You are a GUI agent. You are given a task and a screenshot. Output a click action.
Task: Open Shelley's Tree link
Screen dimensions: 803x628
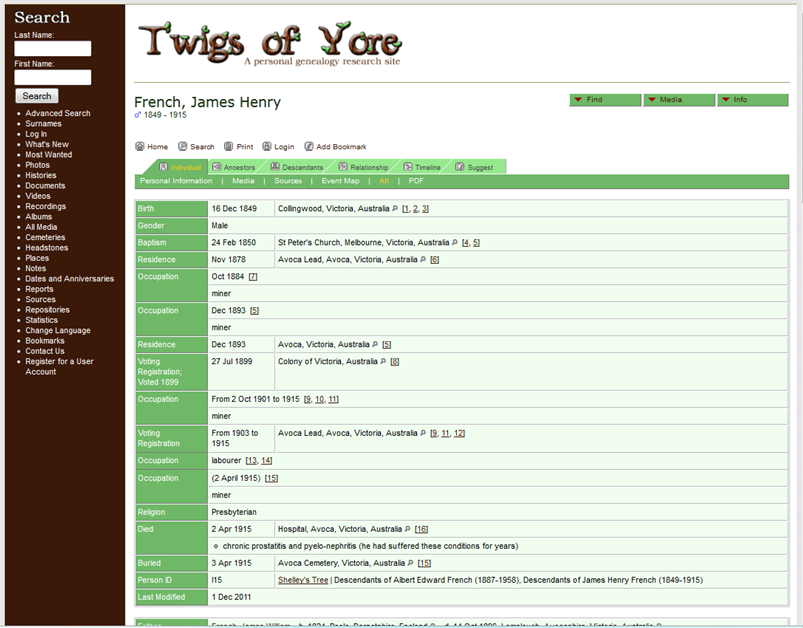pyautogui.click(x=303, y=580)
